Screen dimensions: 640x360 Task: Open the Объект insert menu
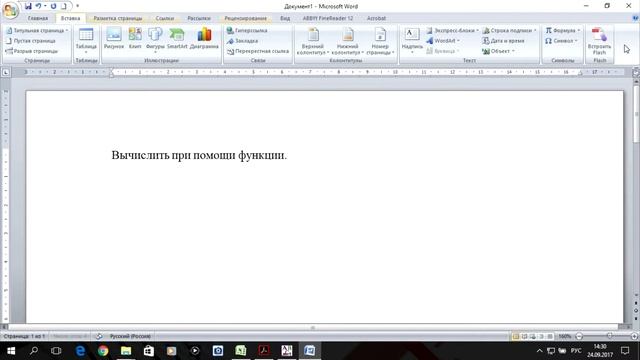[498, 51]
